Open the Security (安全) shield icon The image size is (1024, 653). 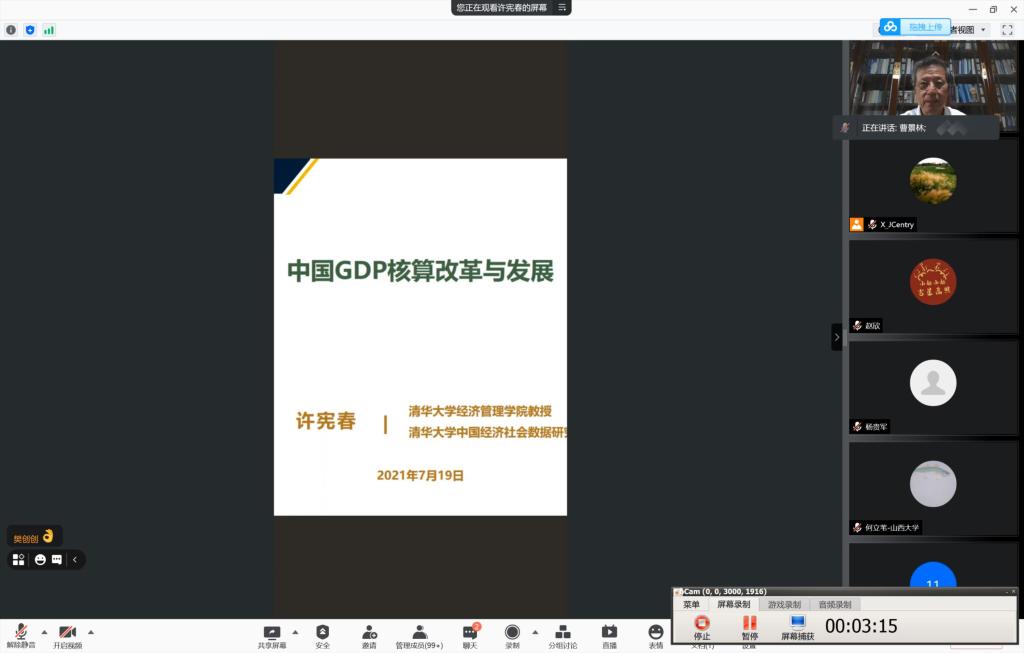coord(323,635)
